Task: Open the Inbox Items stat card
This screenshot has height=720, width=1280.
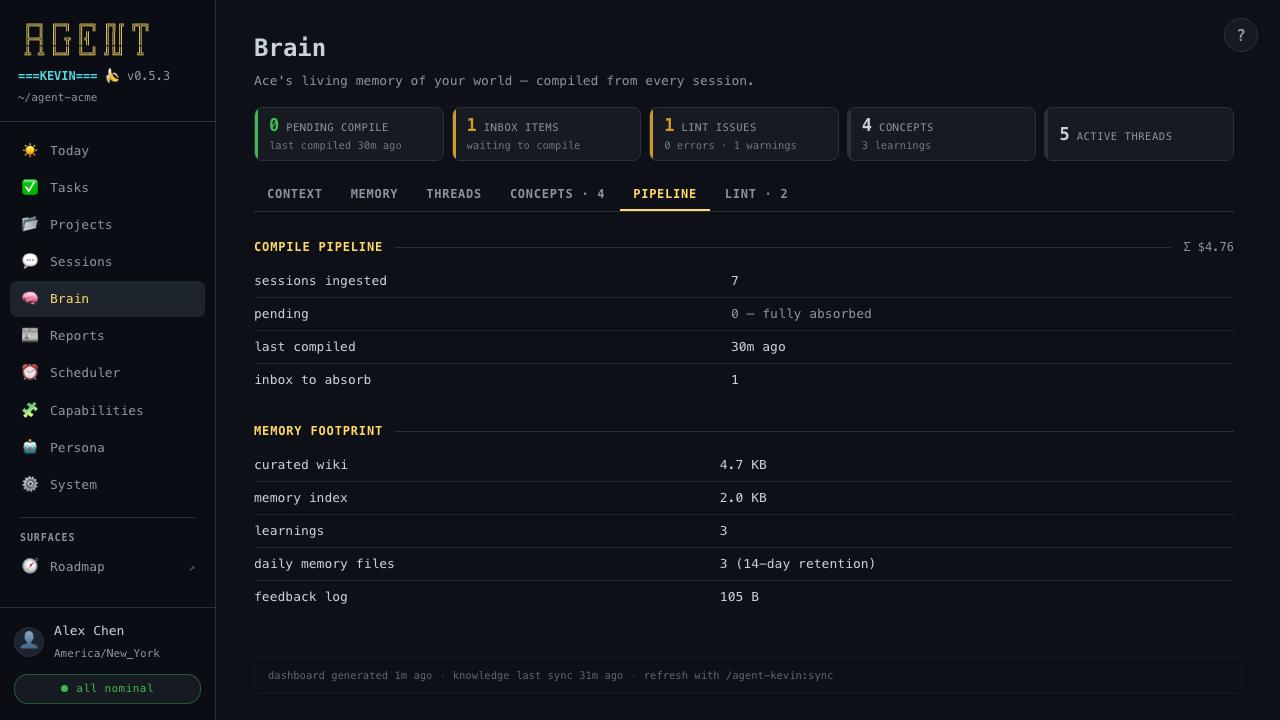Action: click(x=546, y=134)
